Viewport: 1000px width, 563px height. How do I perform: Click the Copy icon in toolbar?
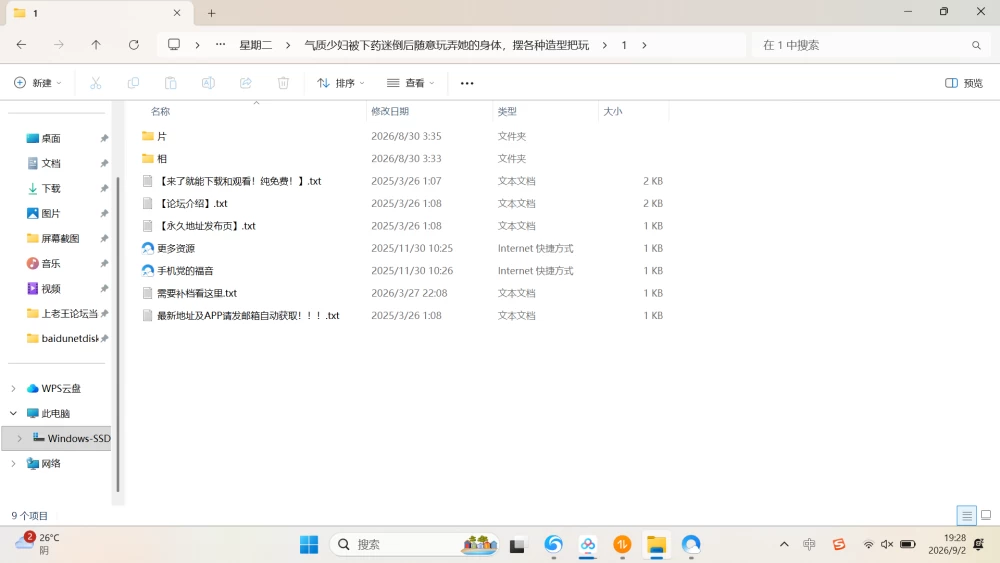(x=133, y=83)
